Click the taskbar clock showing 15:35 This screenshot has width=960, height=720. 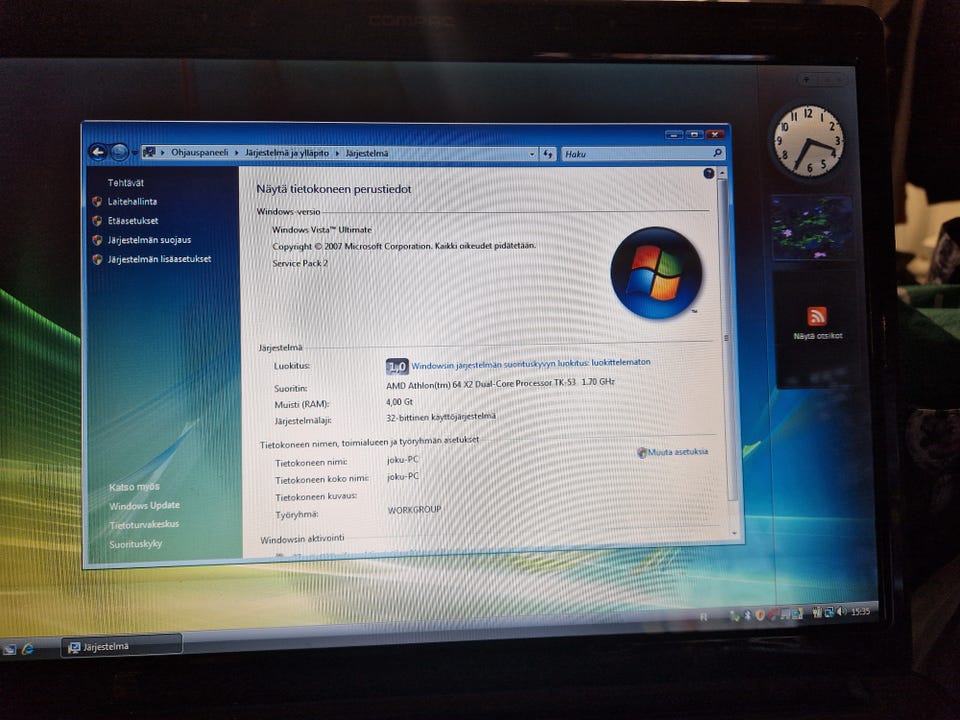click(x=860, y=611)
